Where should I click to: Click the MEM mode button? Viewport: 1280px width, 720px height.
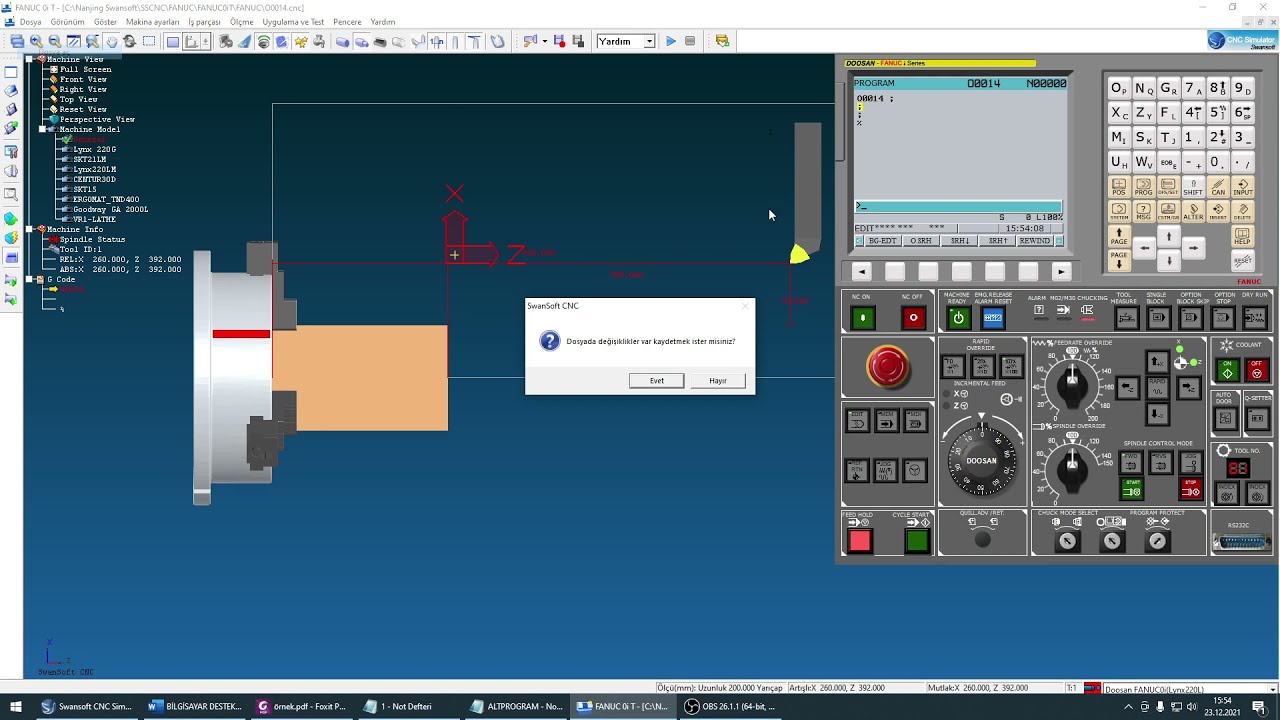tap(887, 420)
